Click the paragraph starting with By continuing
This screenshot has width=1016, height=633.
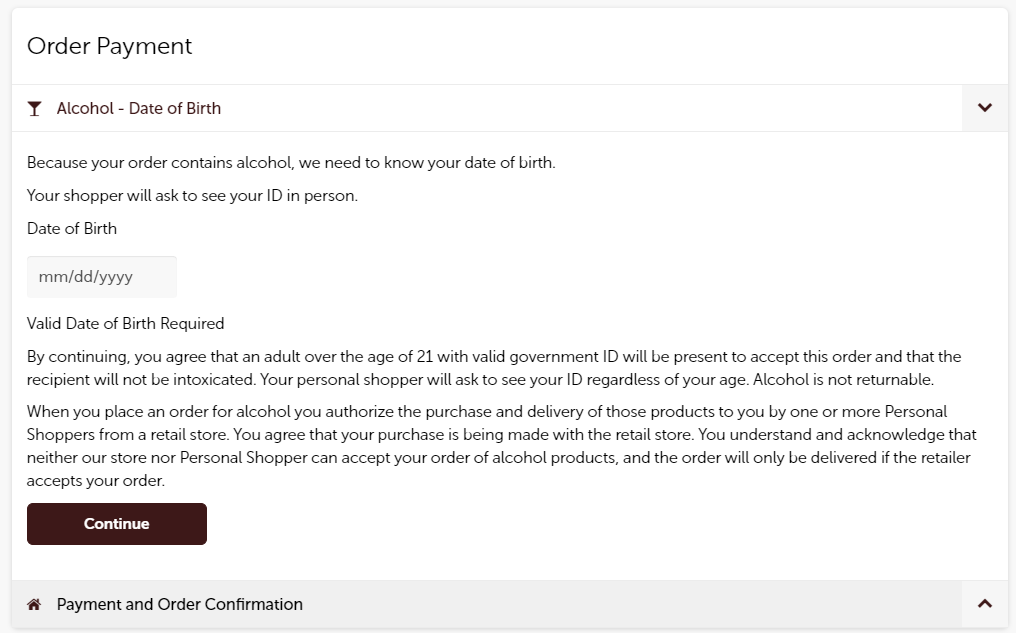(x=494, y=368)
